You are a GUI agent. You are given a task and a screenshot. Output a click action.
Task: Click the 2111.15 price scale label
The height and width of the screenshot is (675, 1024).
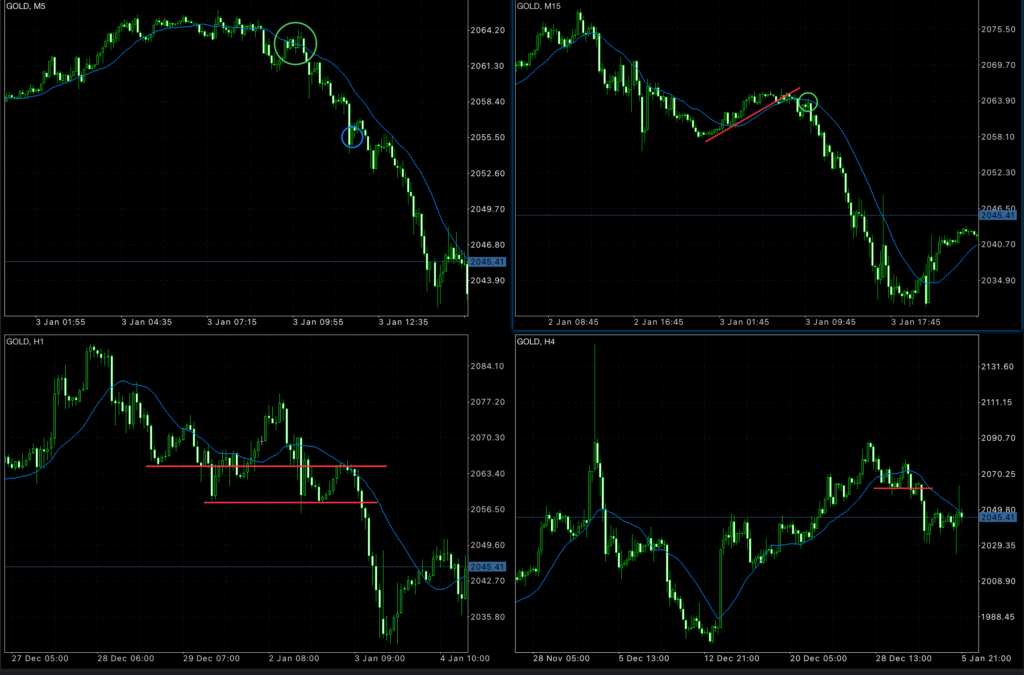(x=998, y=403)
